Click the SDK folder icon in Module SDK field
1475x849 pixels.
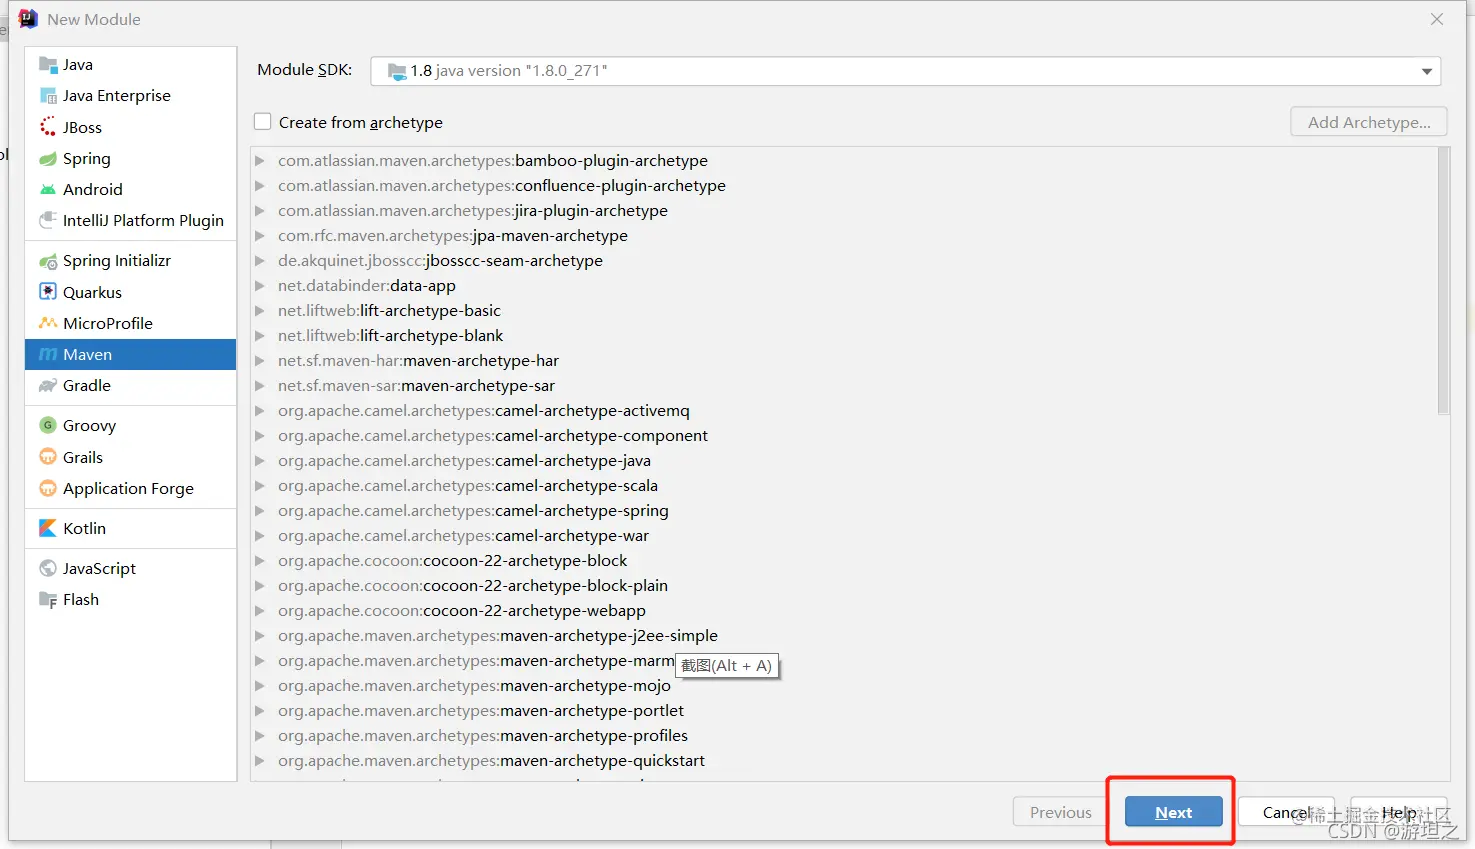tap(397, 71)
